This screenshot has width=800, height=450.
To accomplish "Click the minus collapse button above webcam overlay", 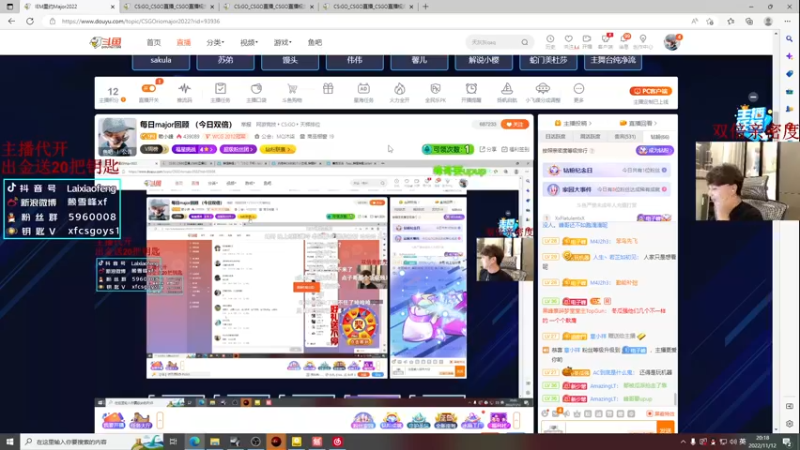I will [753, 97].
